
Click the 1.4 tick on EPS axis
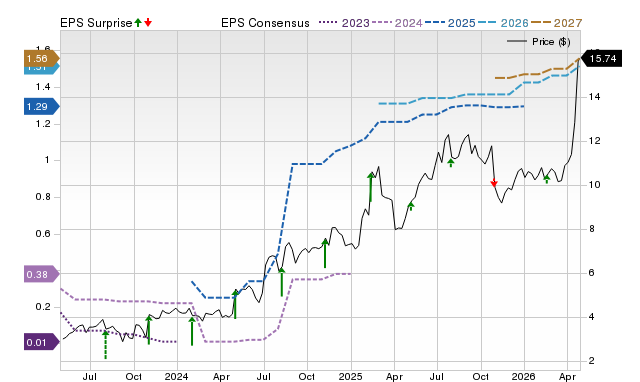(43, 87)
